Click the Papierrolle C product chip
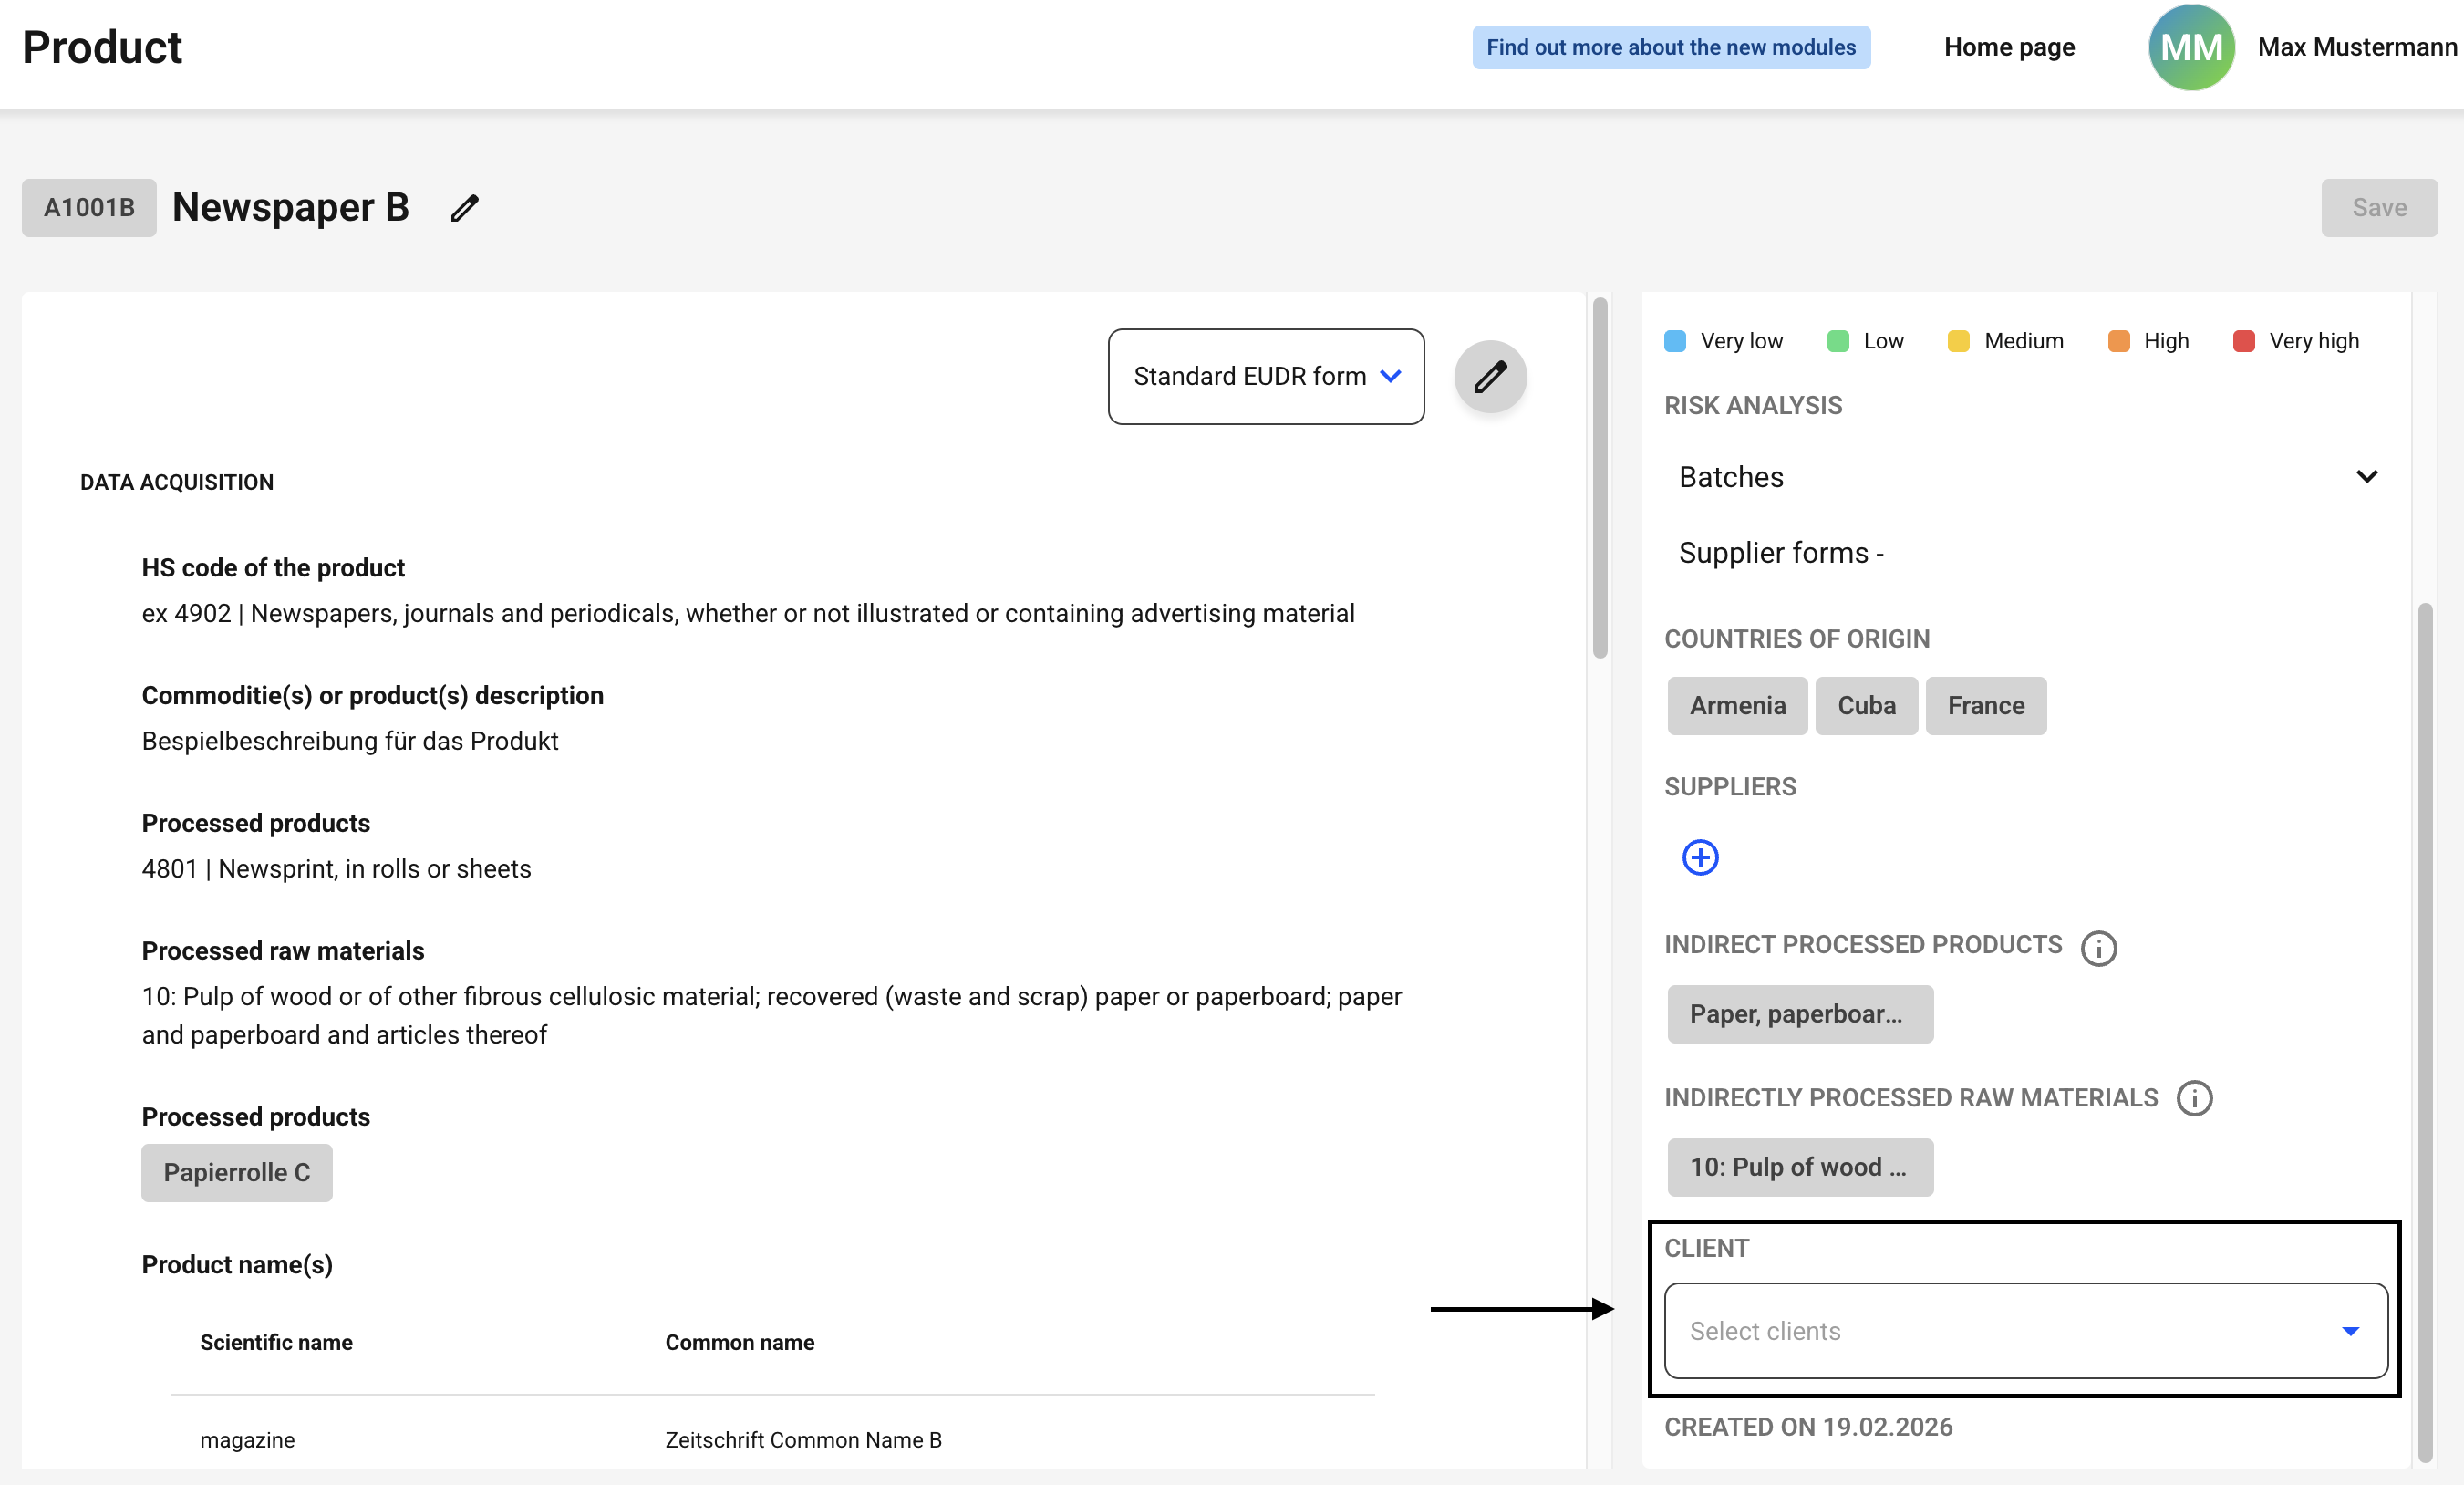This screenshot has height=1485, width=2464. (236, 1172)
